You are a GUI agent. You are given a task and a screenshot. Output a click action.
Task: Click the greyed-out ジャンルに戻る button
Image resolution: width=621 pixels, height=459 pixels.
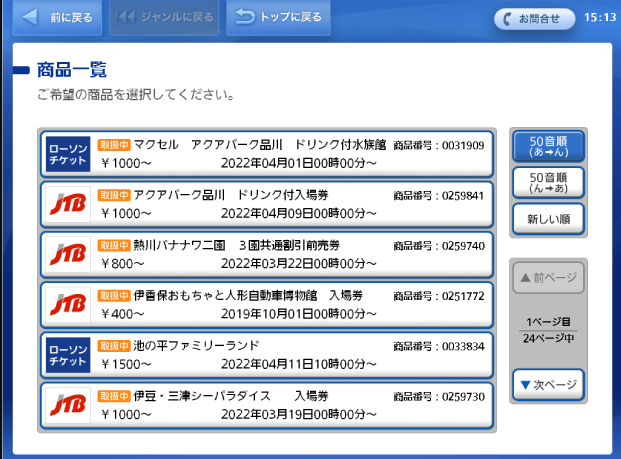164,17
